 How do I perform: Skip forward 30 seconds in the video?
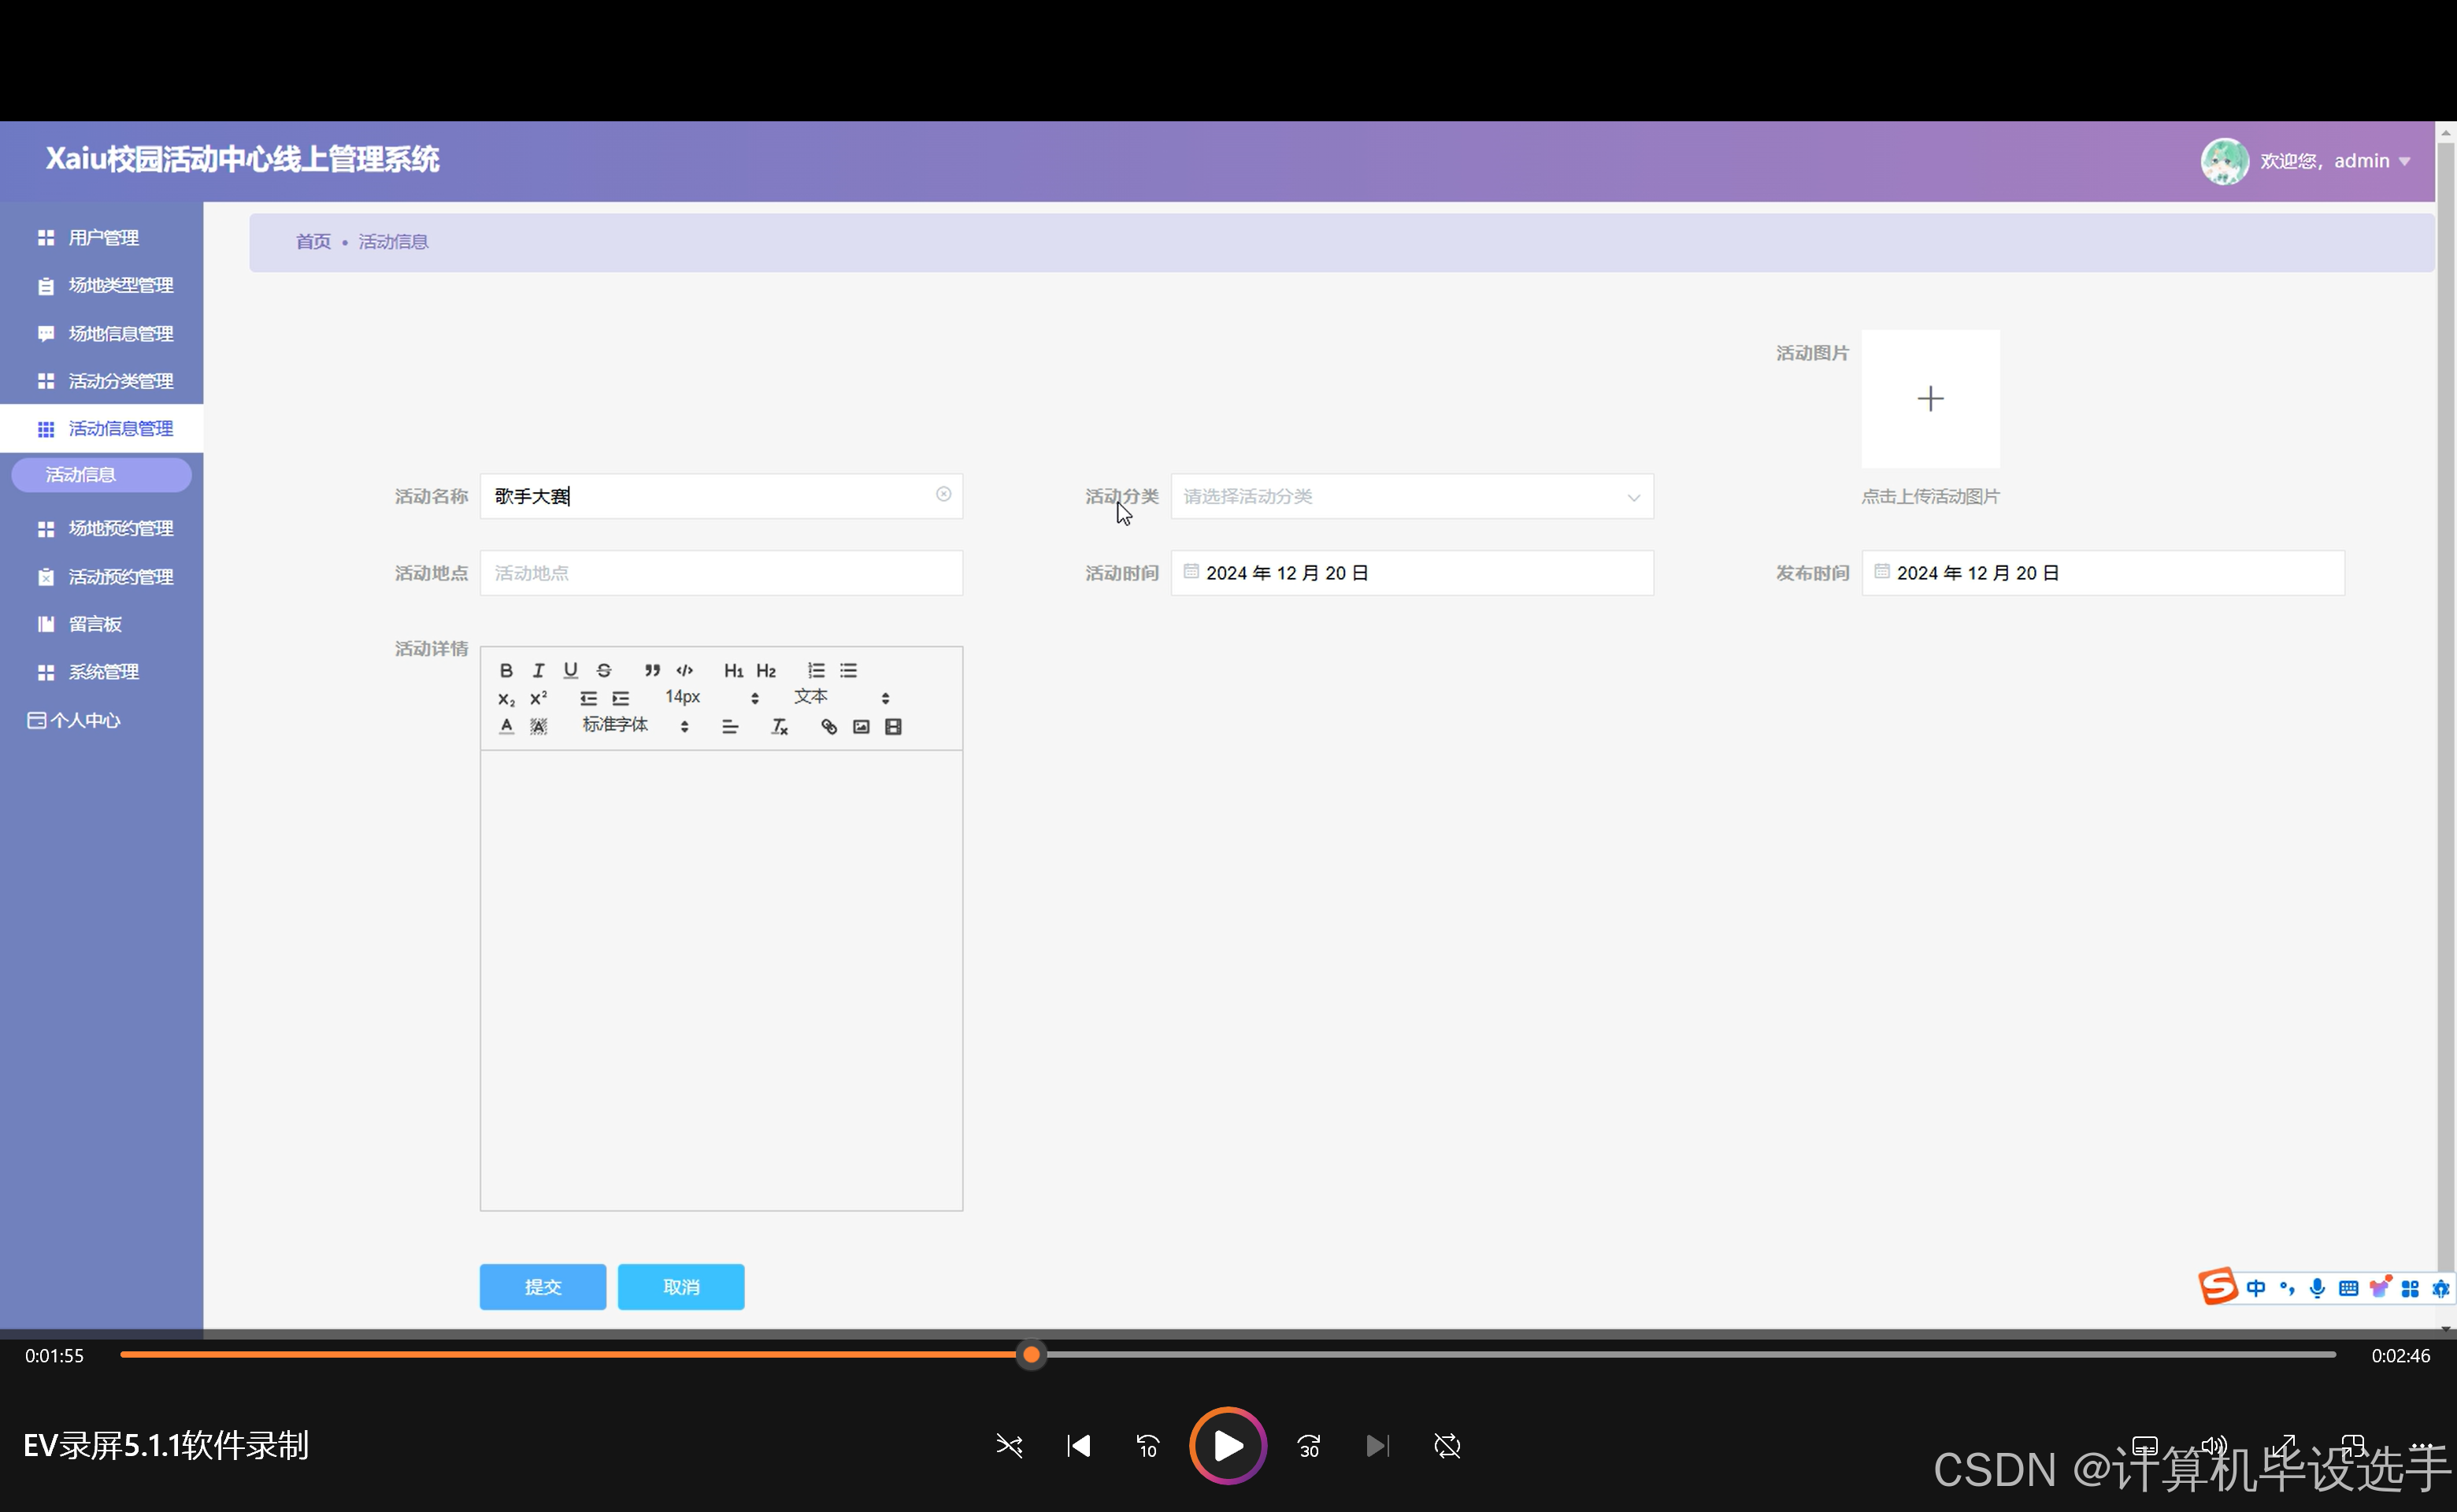click(x=1309, y=1445)
